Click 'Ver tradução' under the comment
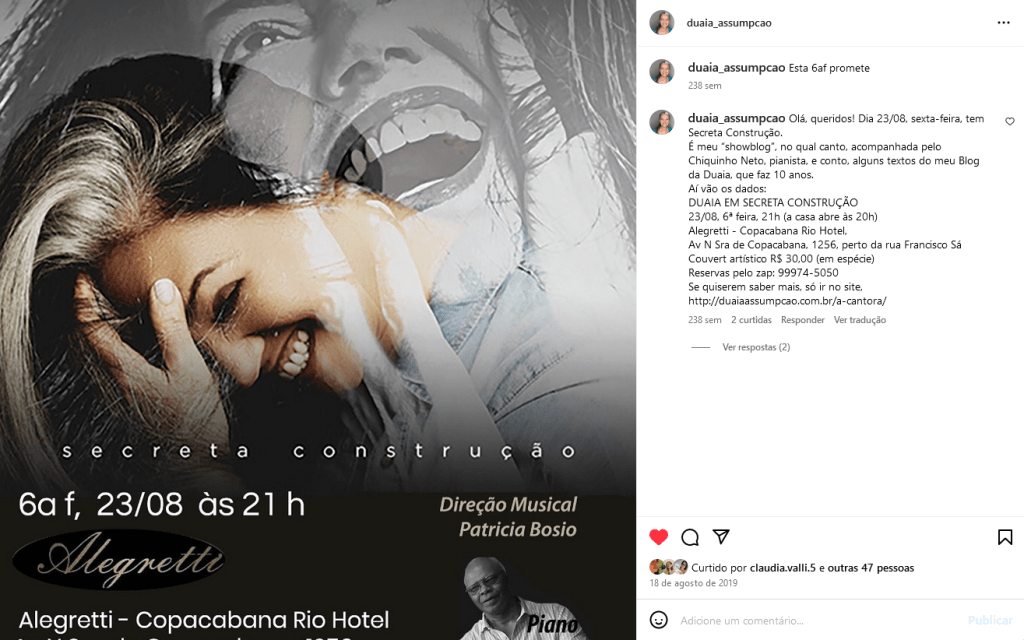Screen dimensions: 1024x640 tap(859, 320)
